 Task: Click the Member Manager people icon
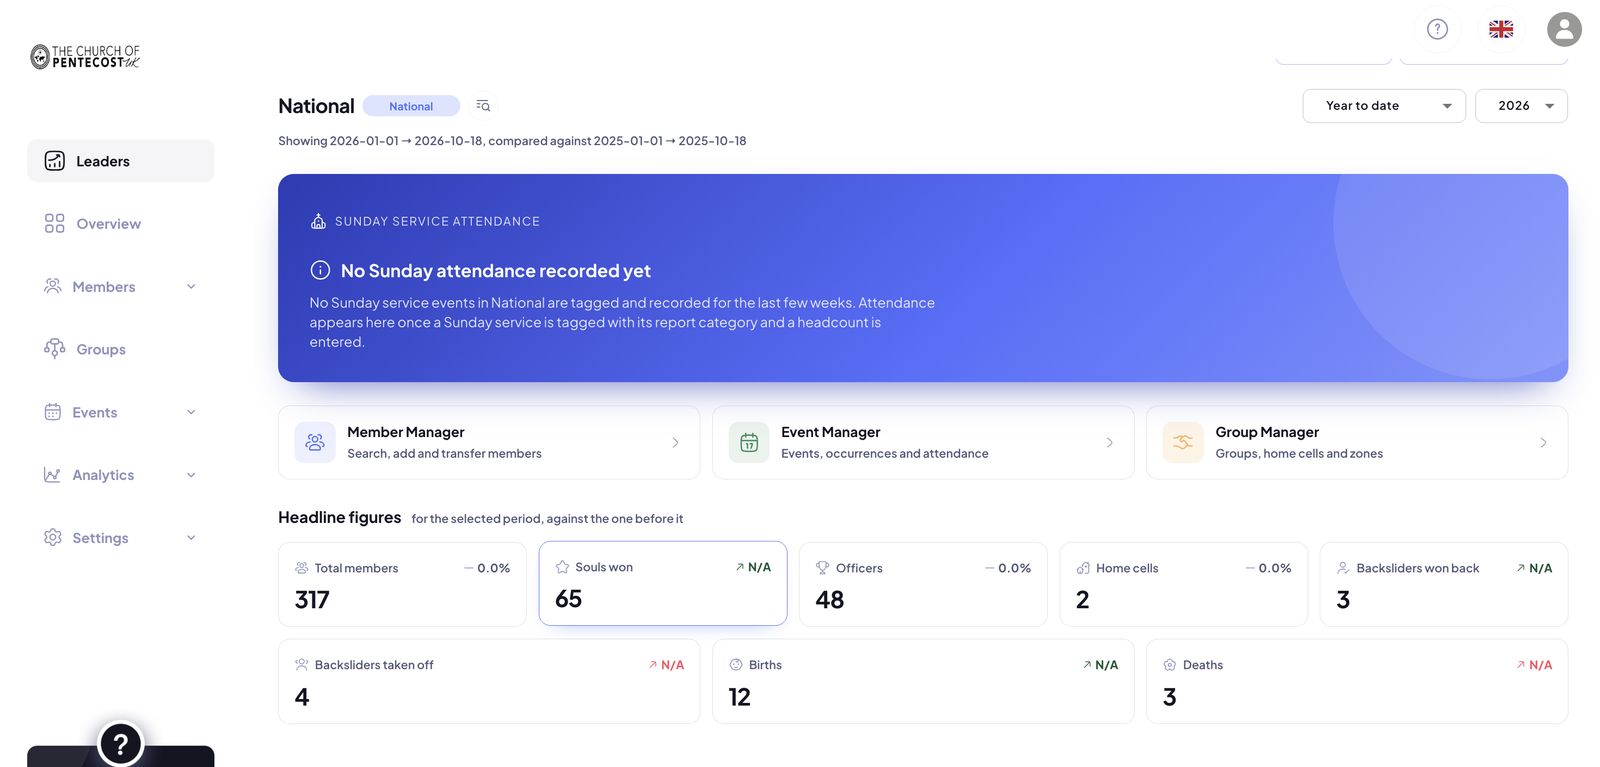[x=315, y=442]
